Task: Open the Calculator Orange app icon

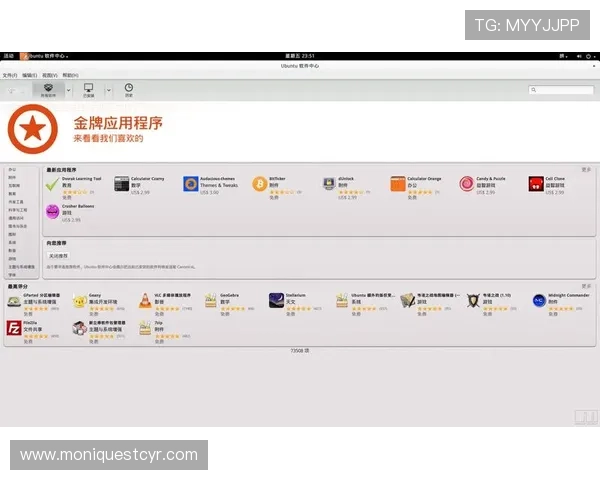Action: tap(398, 184)
